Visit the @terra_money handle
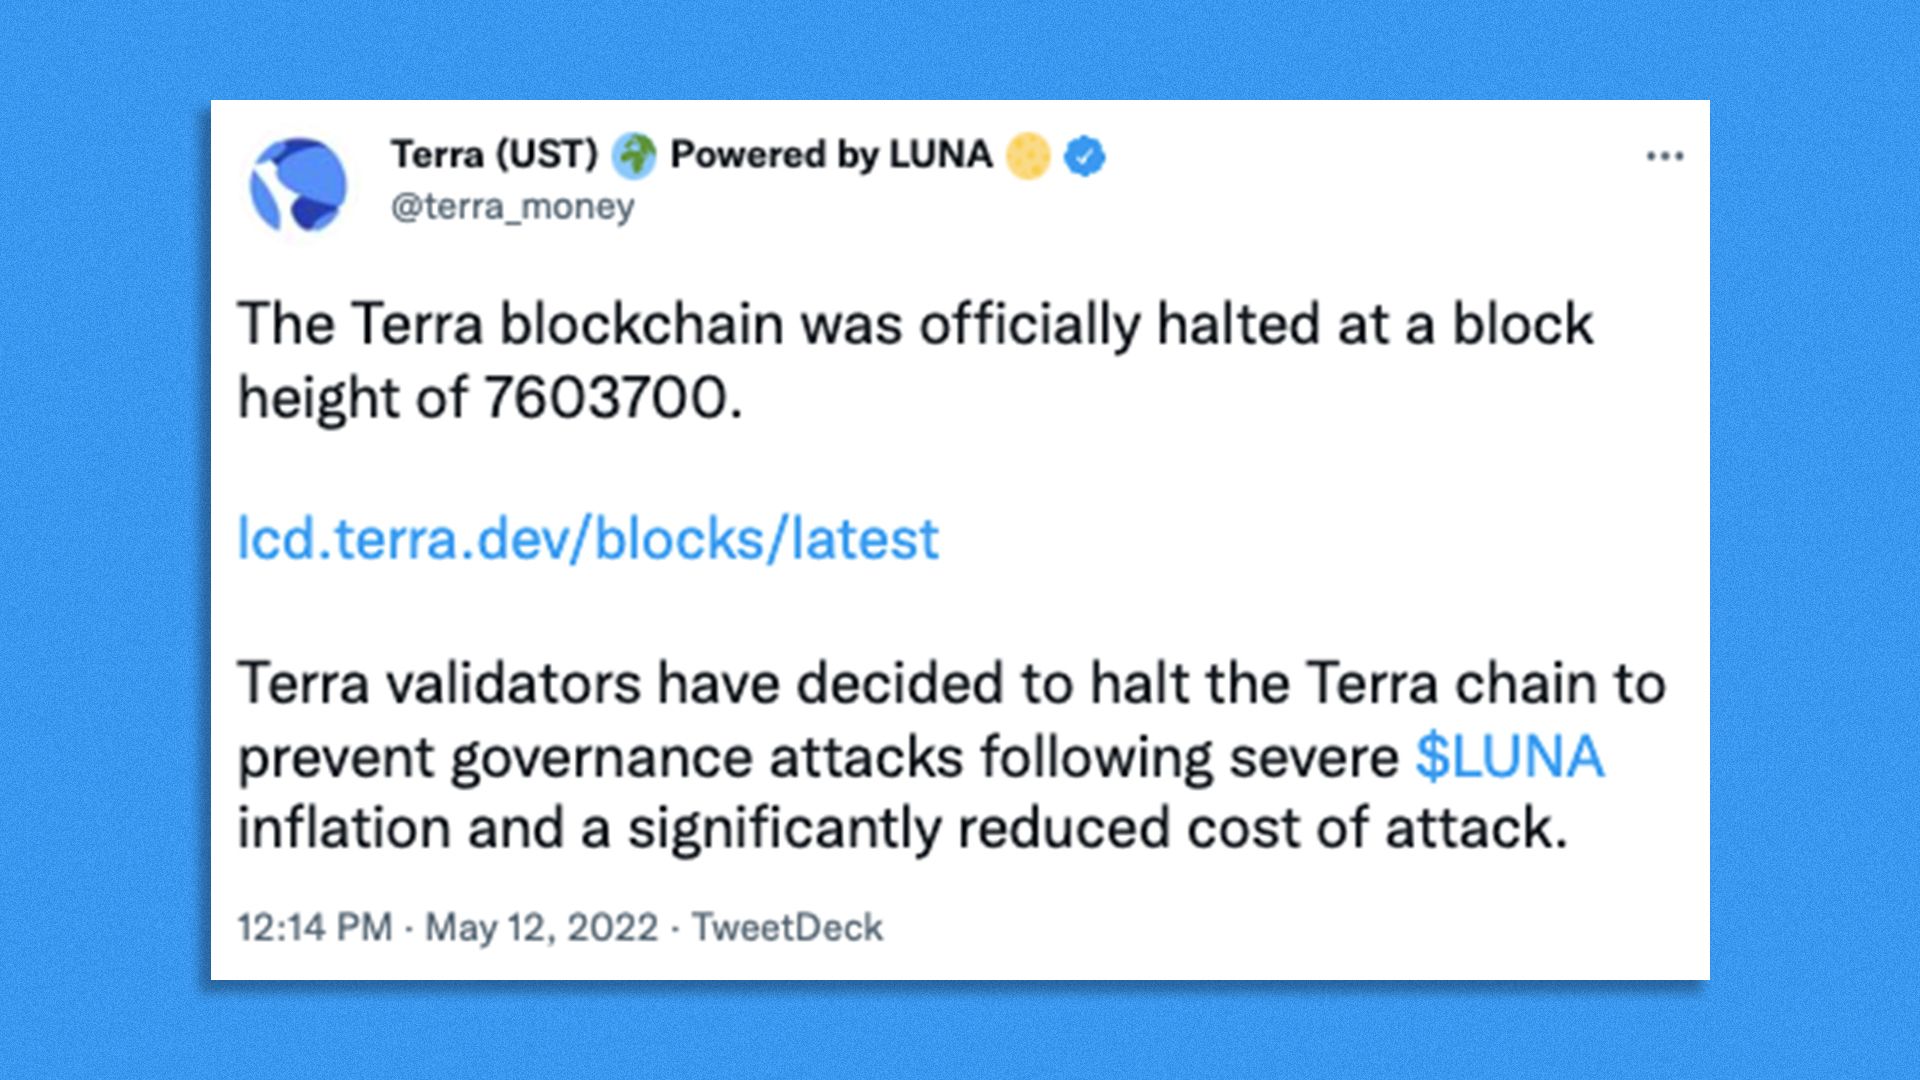 coord(512,207)
